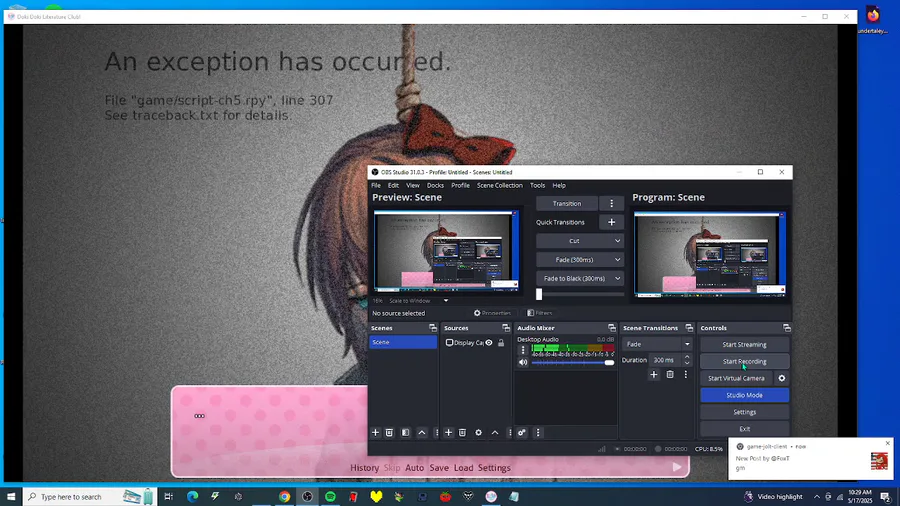Screen dimensions: 900x506
Task: Open the Scale to Window preview dropdown
Action: click(418, 301)
